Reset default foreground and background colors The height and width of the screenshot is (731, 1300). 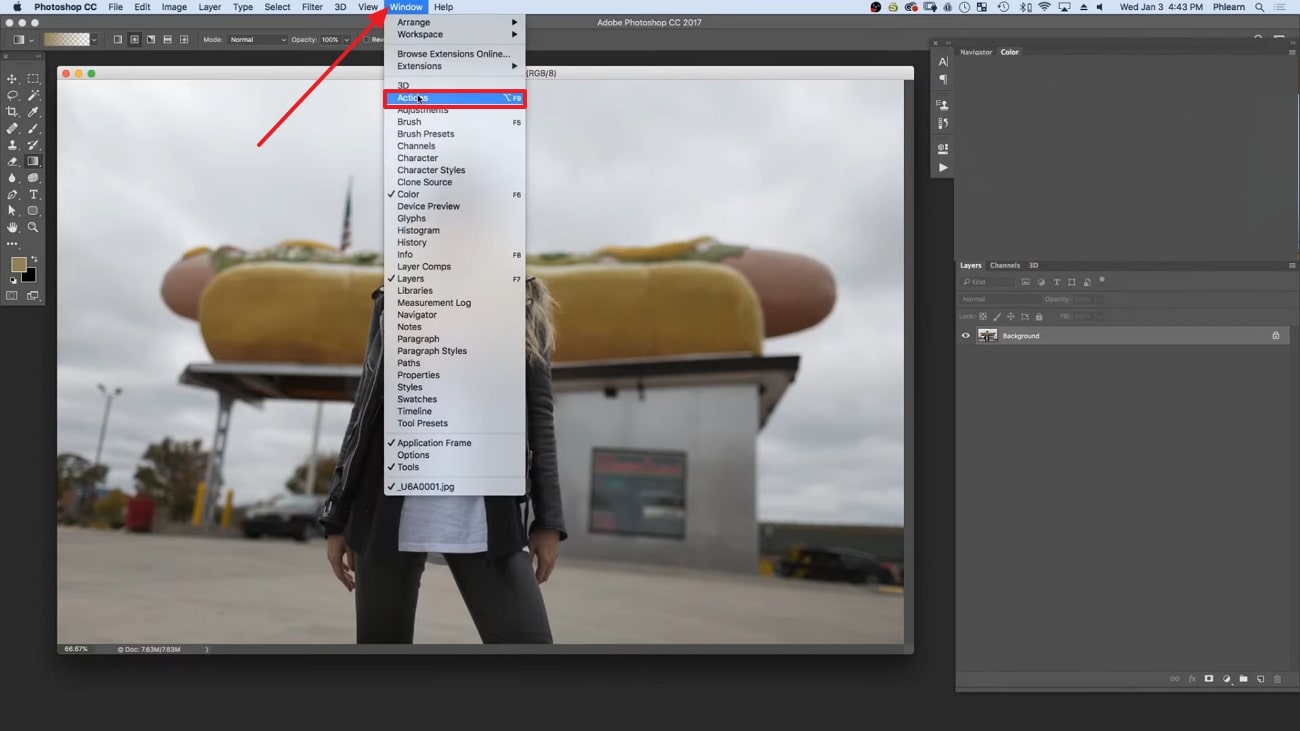13,281
